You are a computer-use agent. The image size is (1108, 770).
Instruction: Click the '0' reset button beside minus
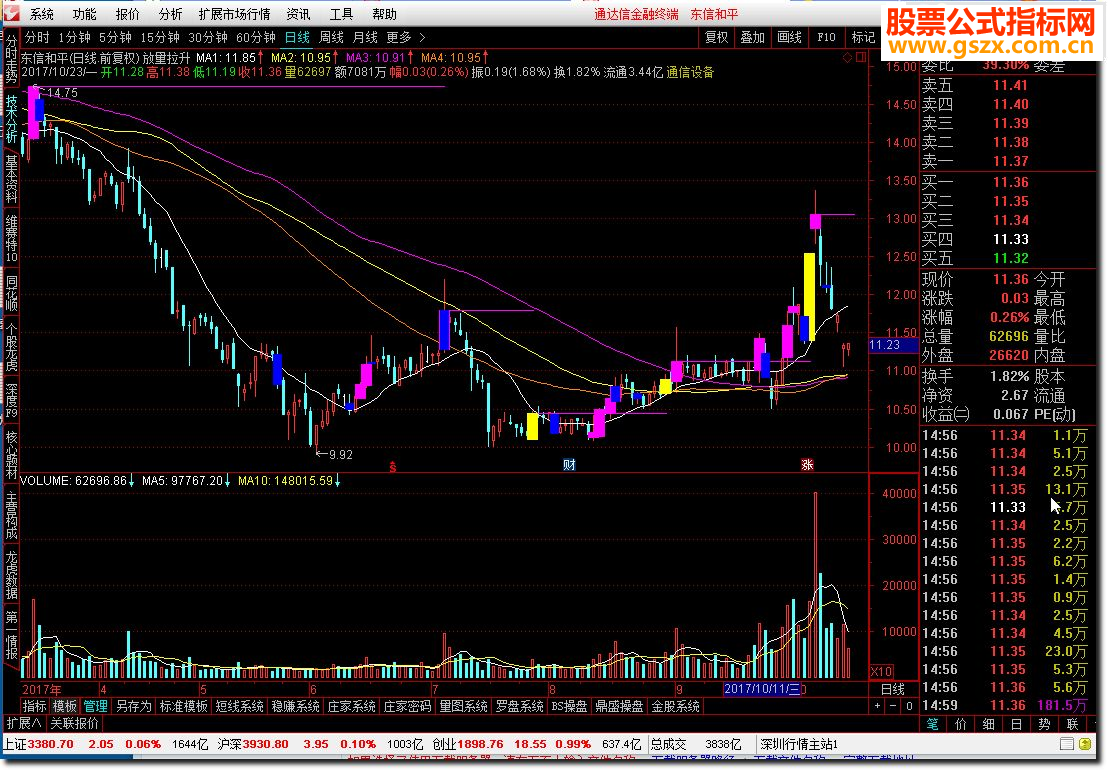point(909,706)
